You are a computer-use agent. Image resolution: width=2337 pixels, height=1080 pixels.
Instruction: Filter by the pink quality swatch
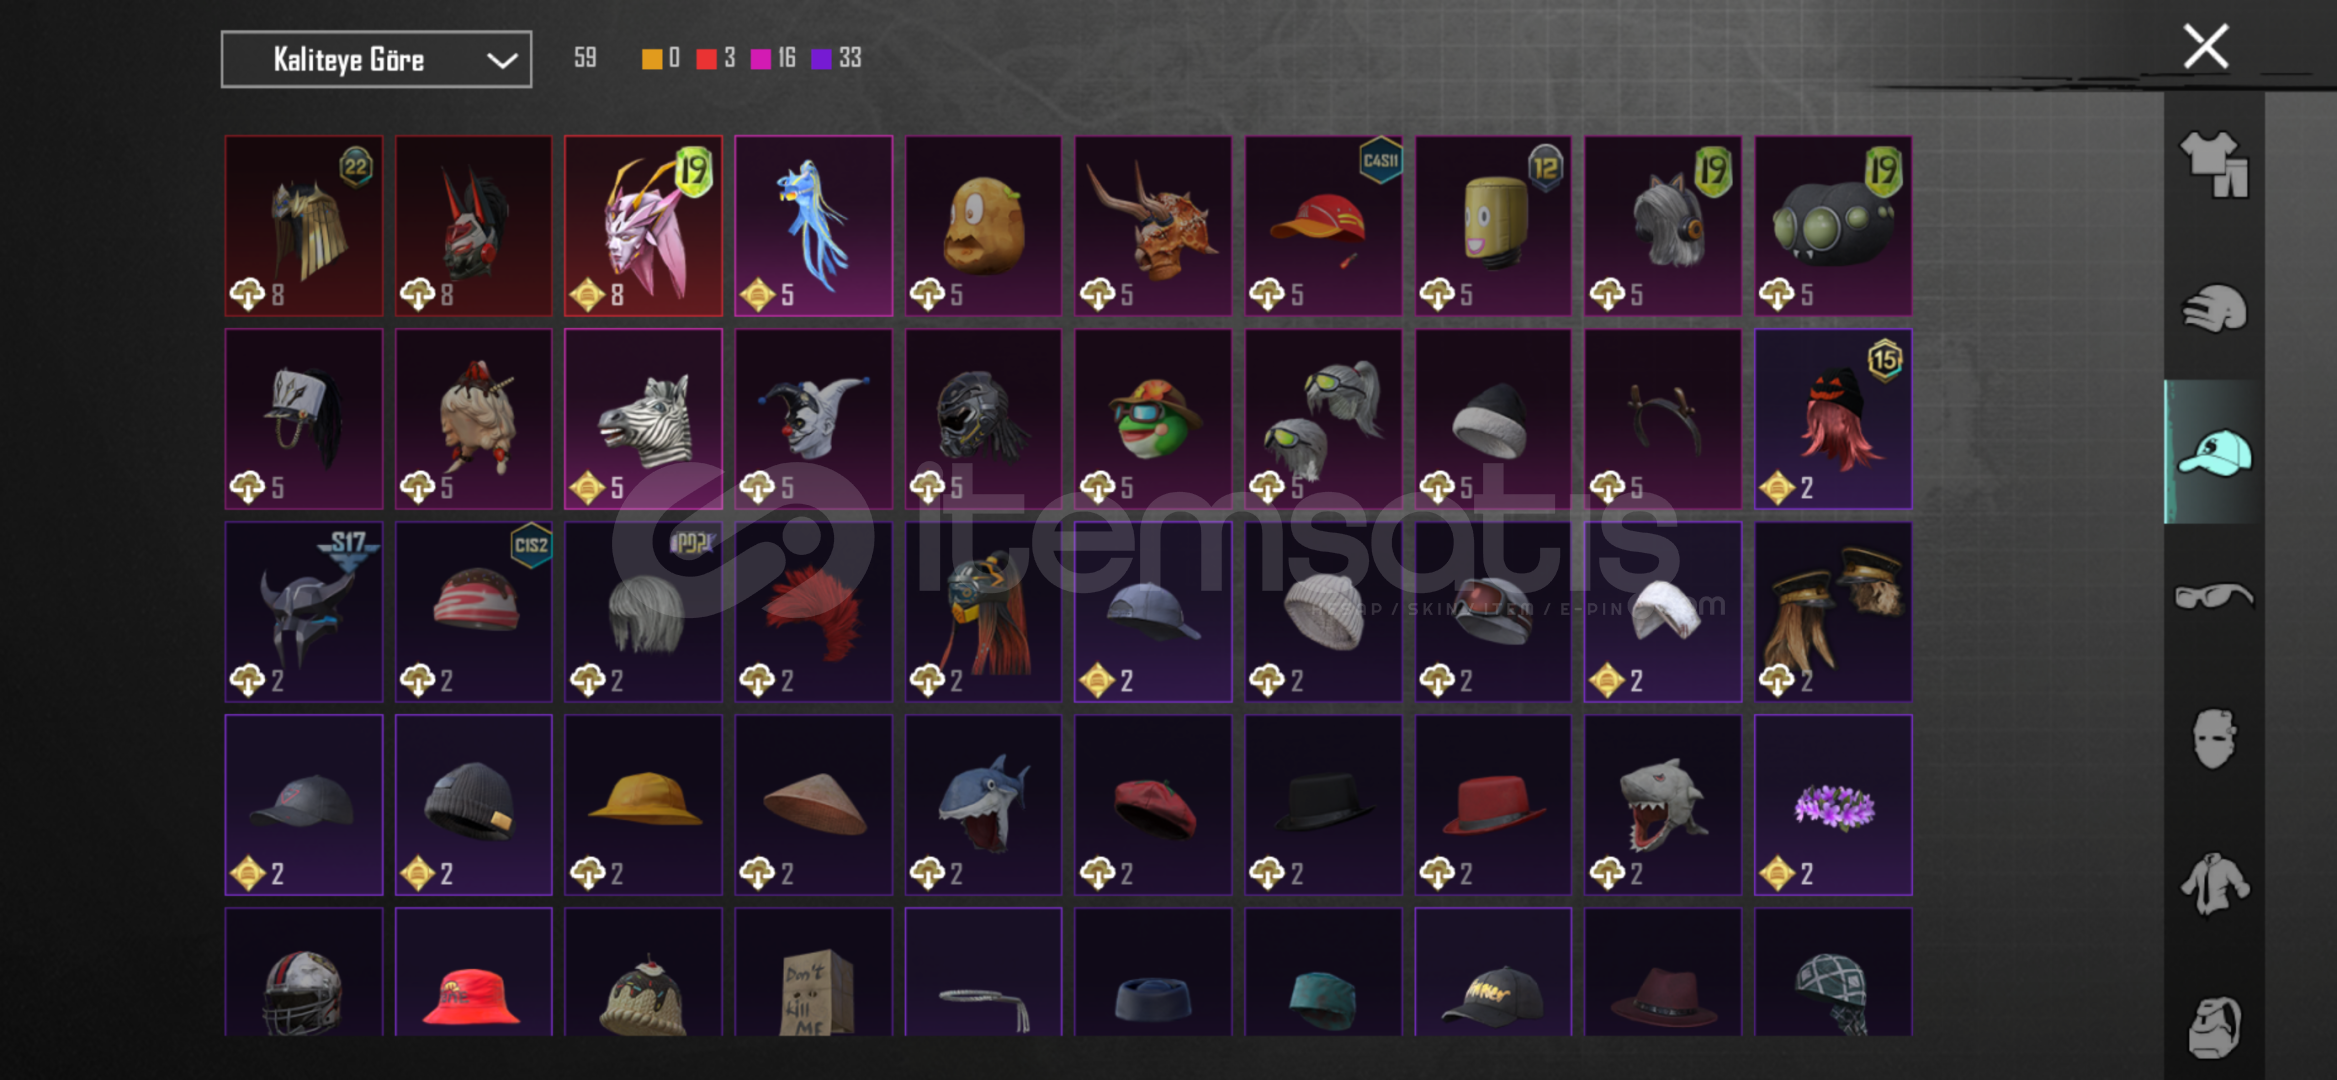coord(761,59)
